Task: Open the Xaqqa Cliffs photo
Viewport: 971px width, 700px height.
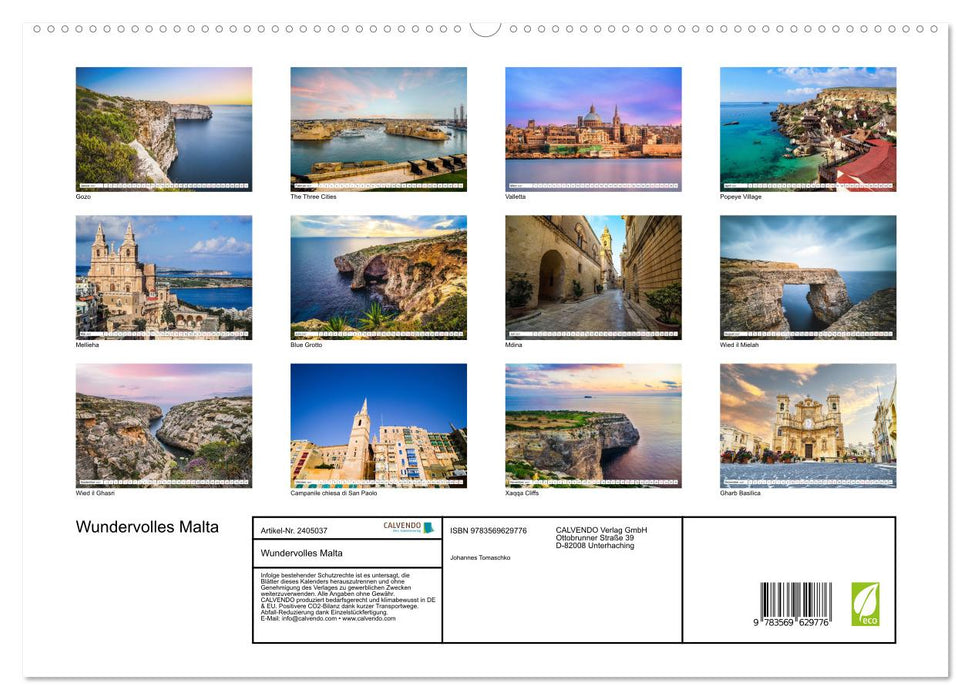Action: (x=593, y=426)
